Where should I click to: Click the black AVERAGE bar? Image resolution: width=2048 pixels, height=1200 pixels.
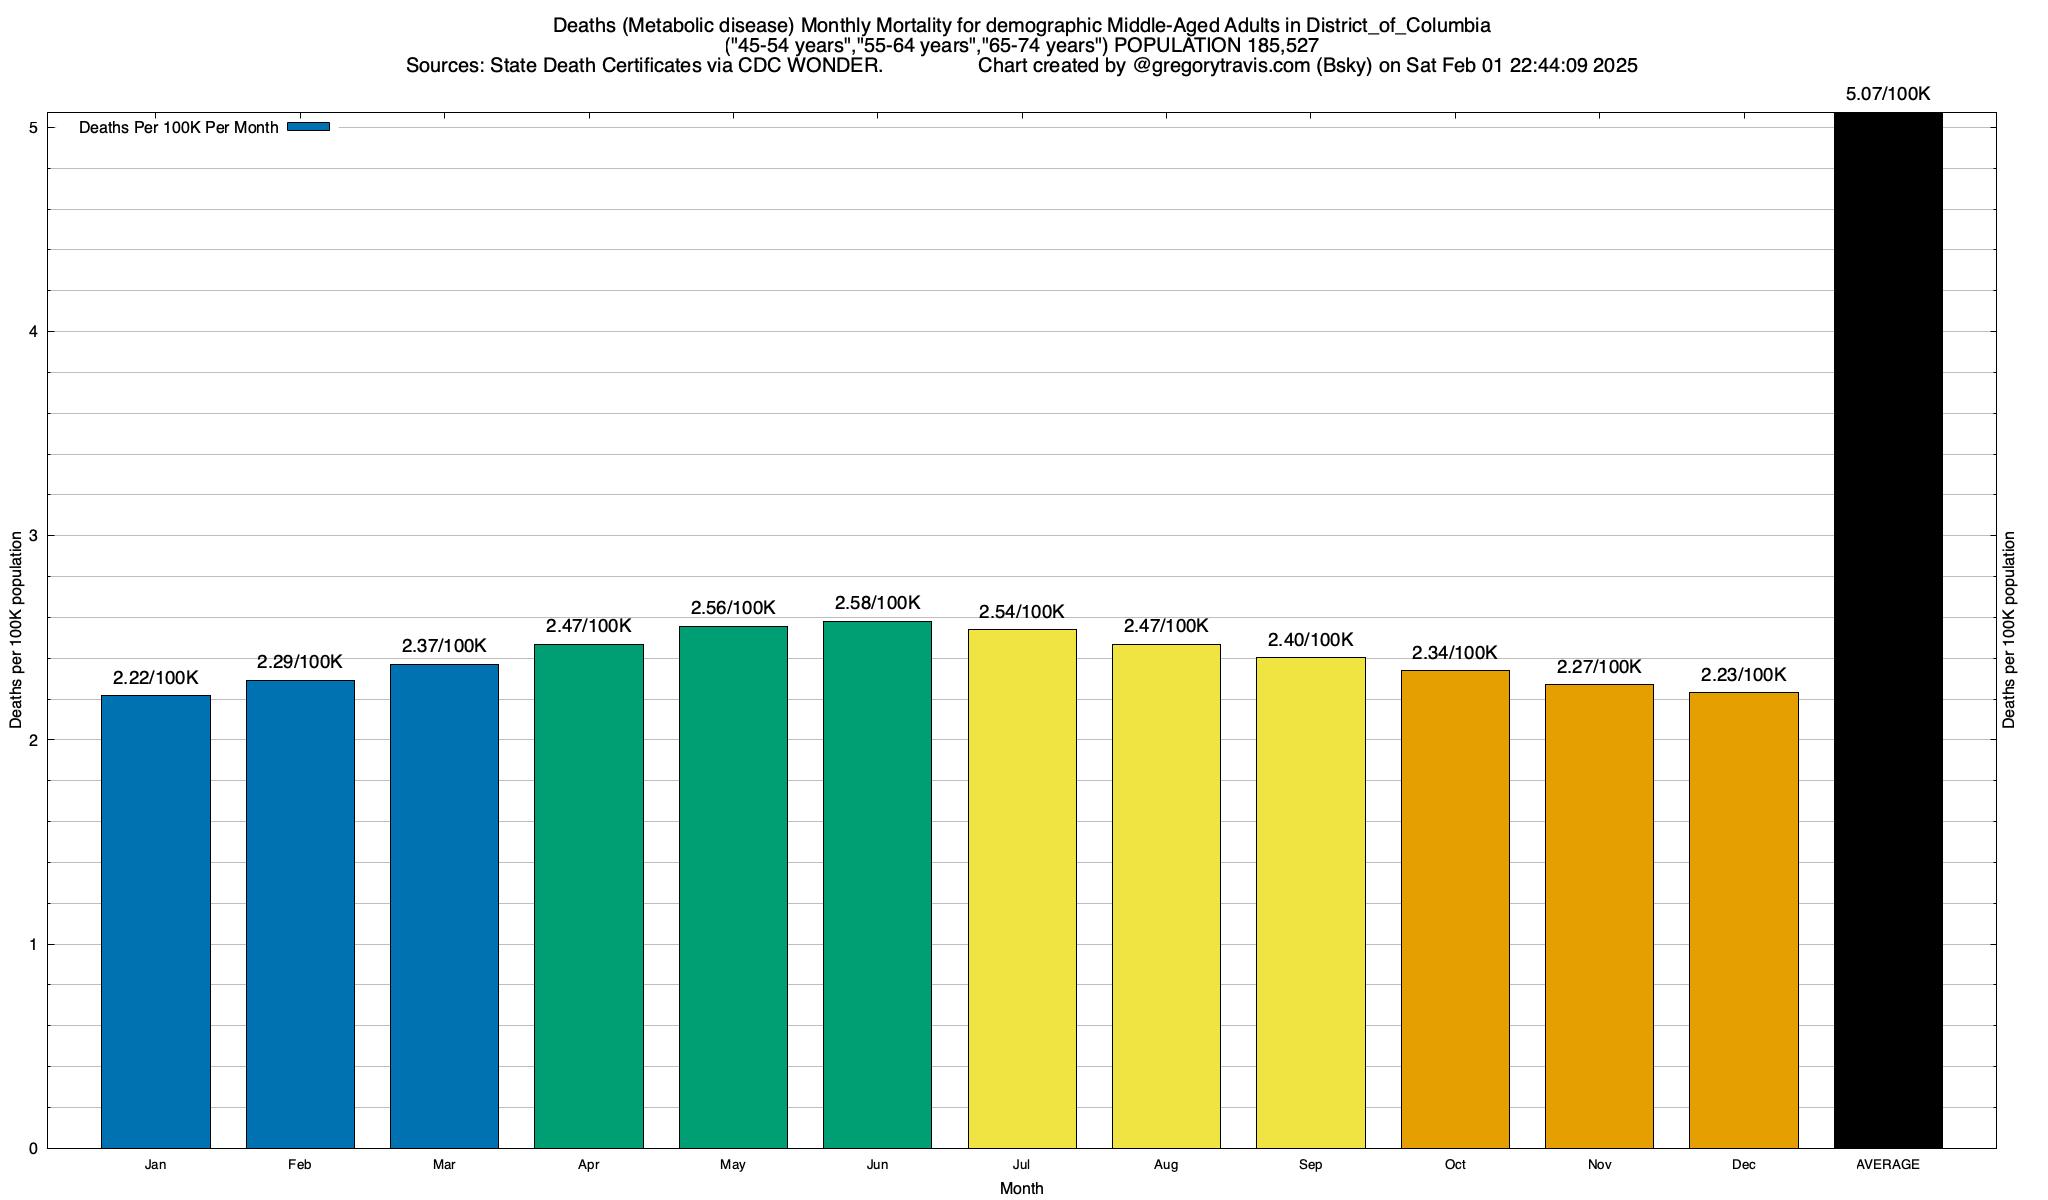1887,630
